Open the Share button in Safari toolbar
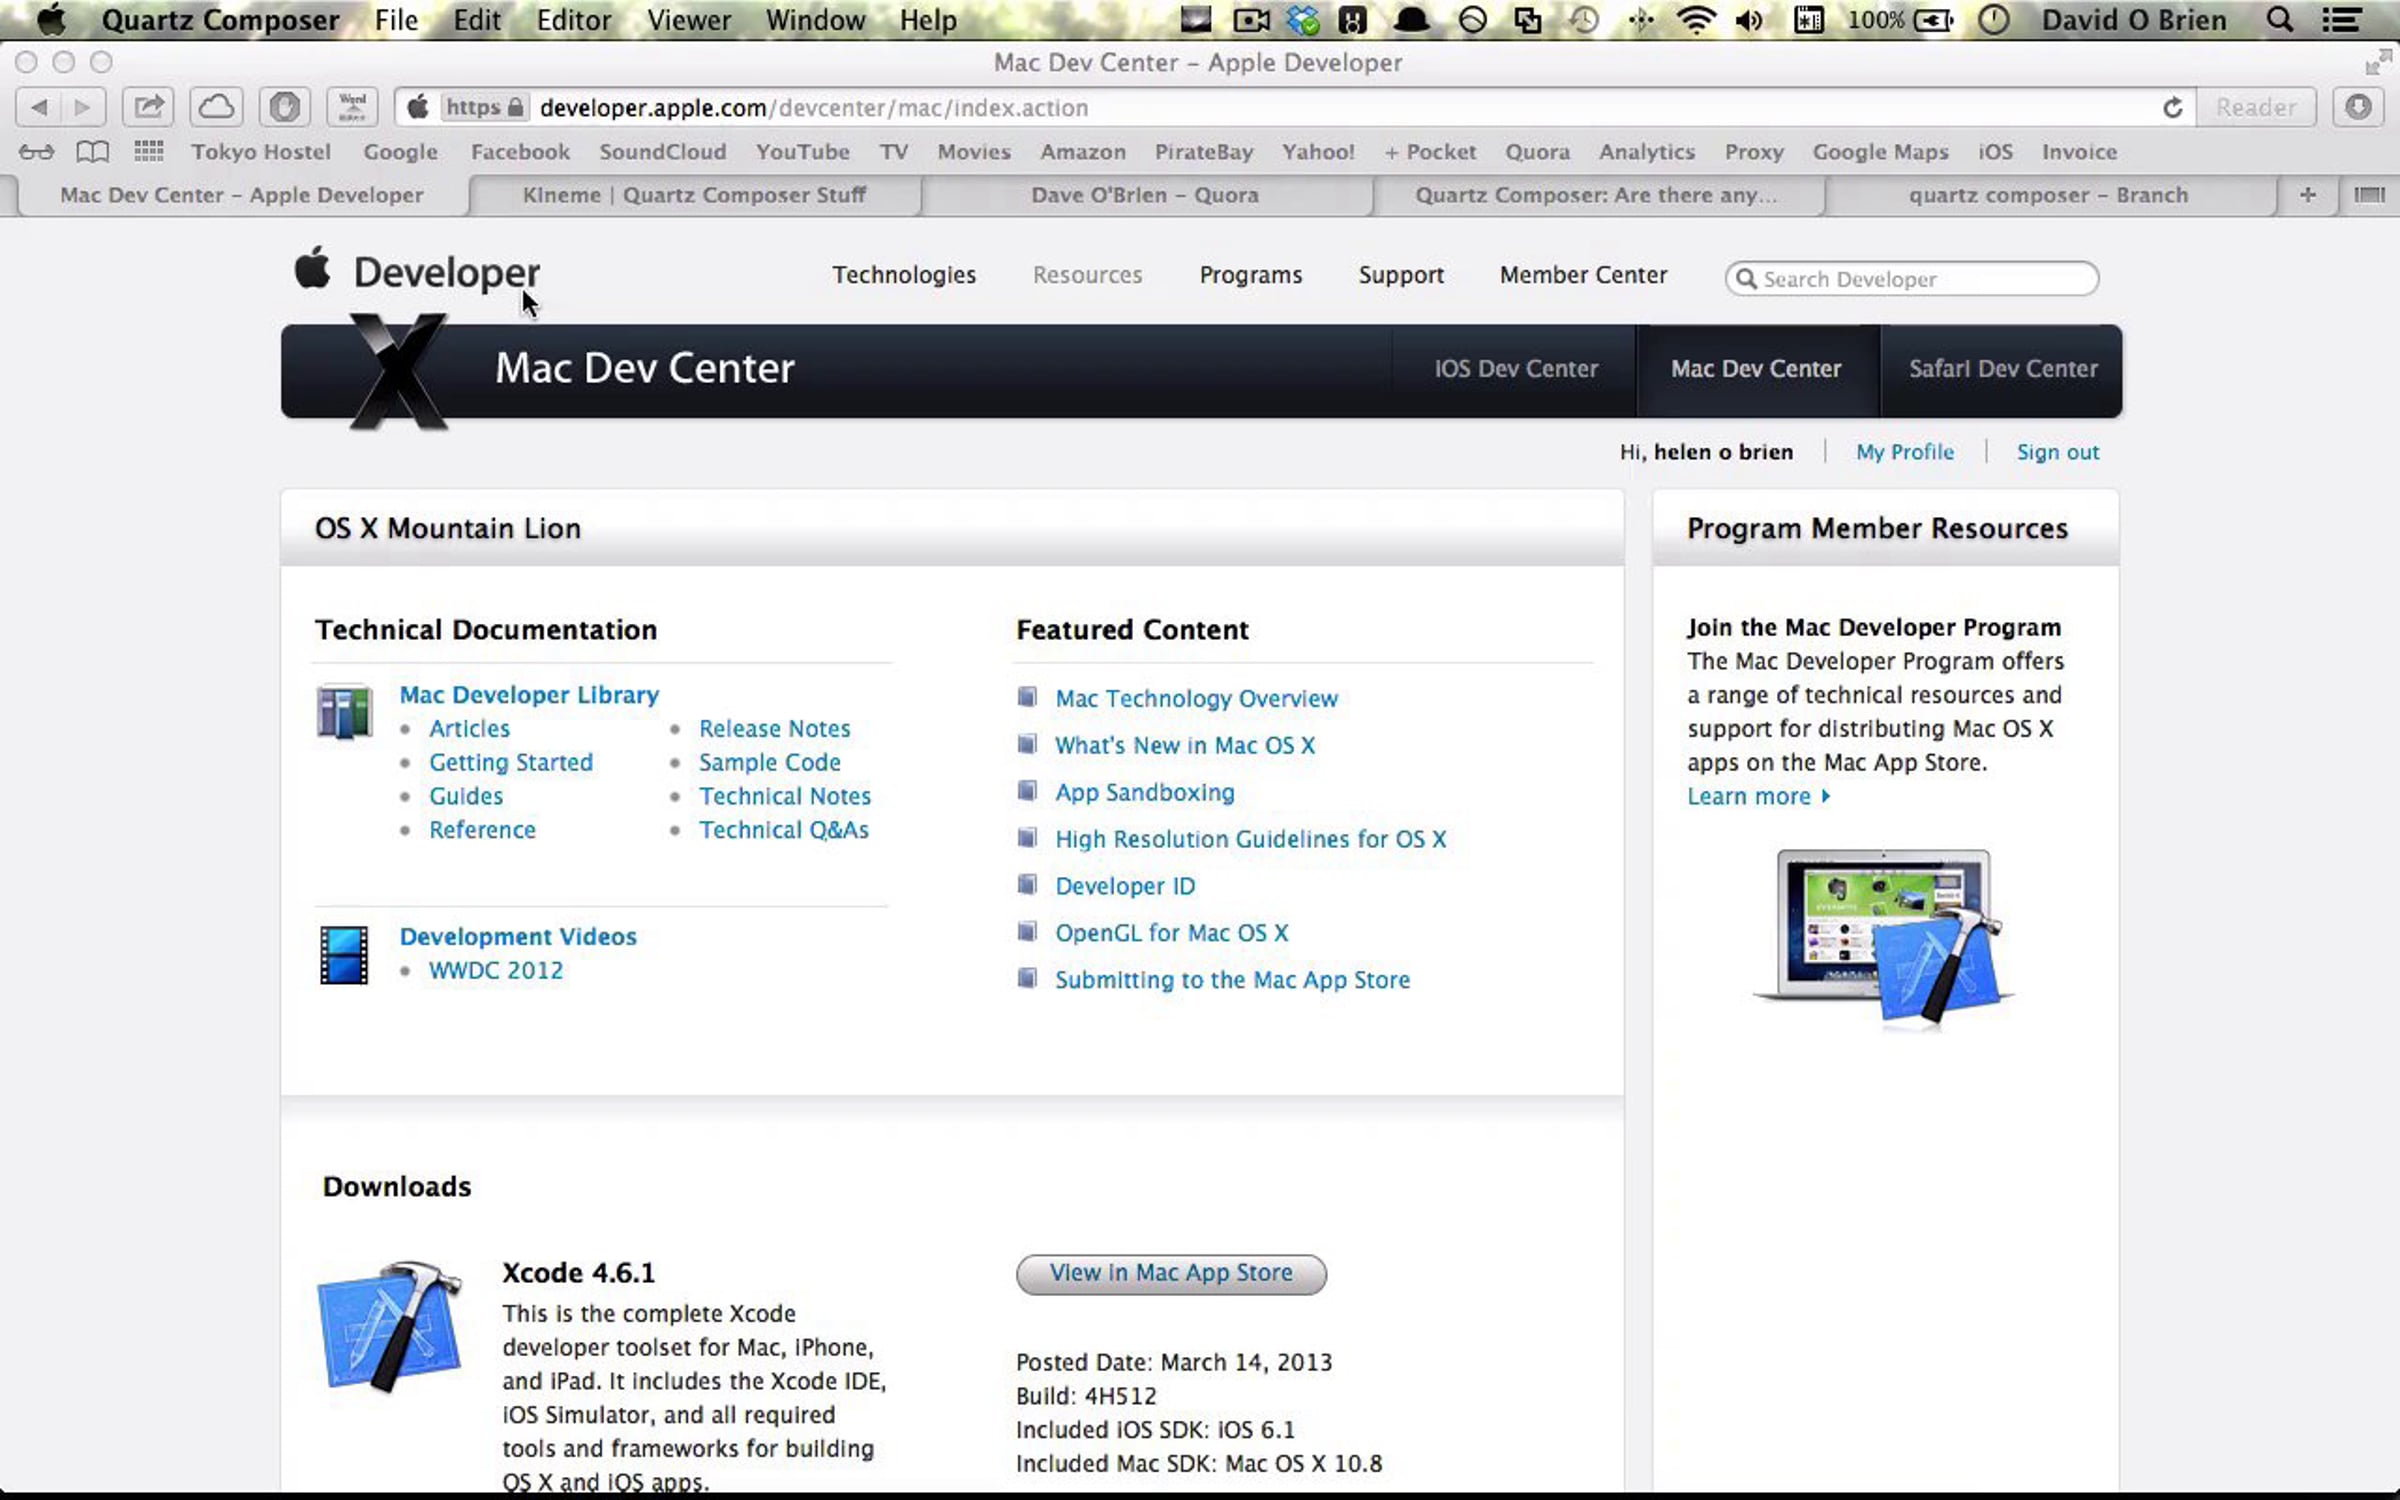 [149, 107]
